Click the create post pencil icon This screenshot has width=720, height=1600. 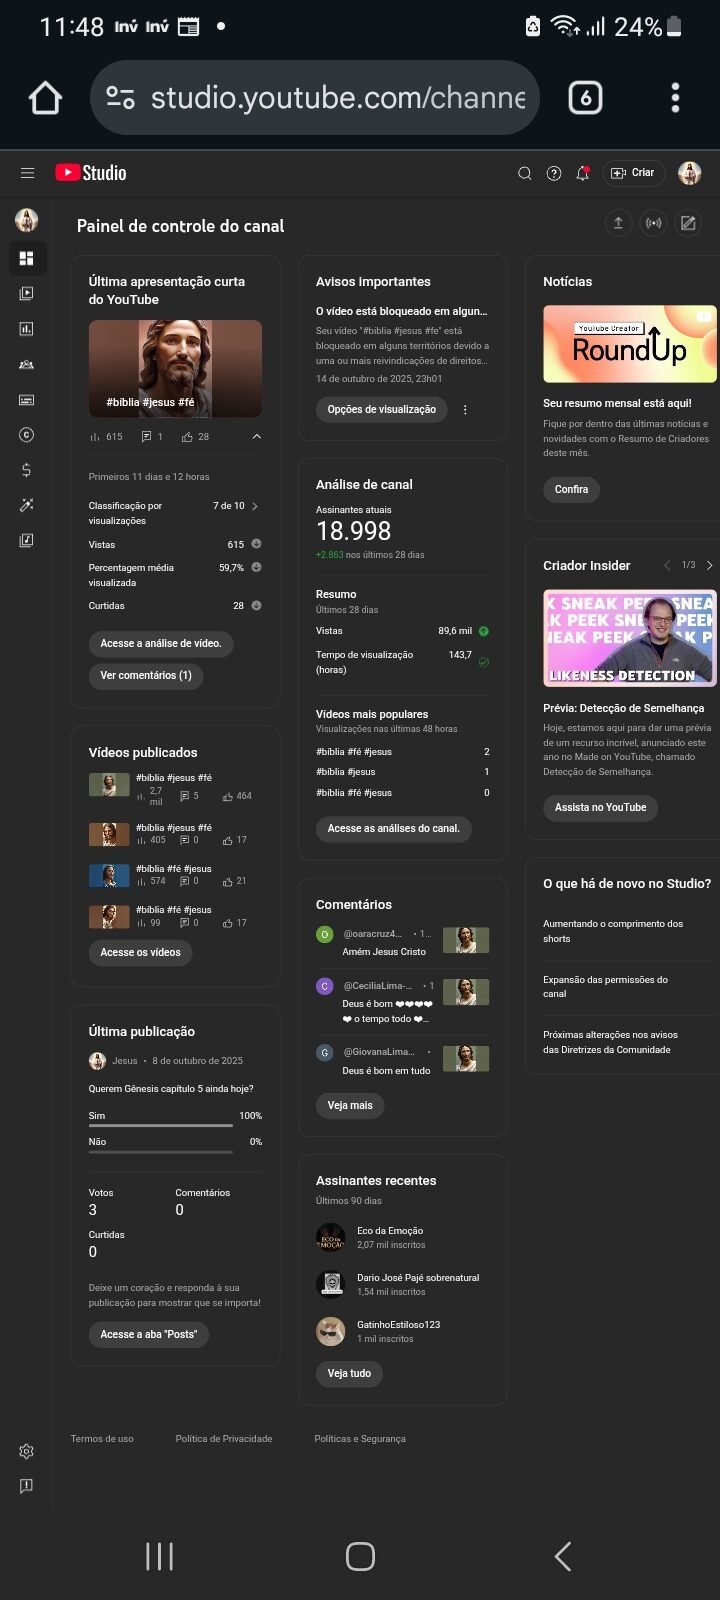[x=689, y=223]
